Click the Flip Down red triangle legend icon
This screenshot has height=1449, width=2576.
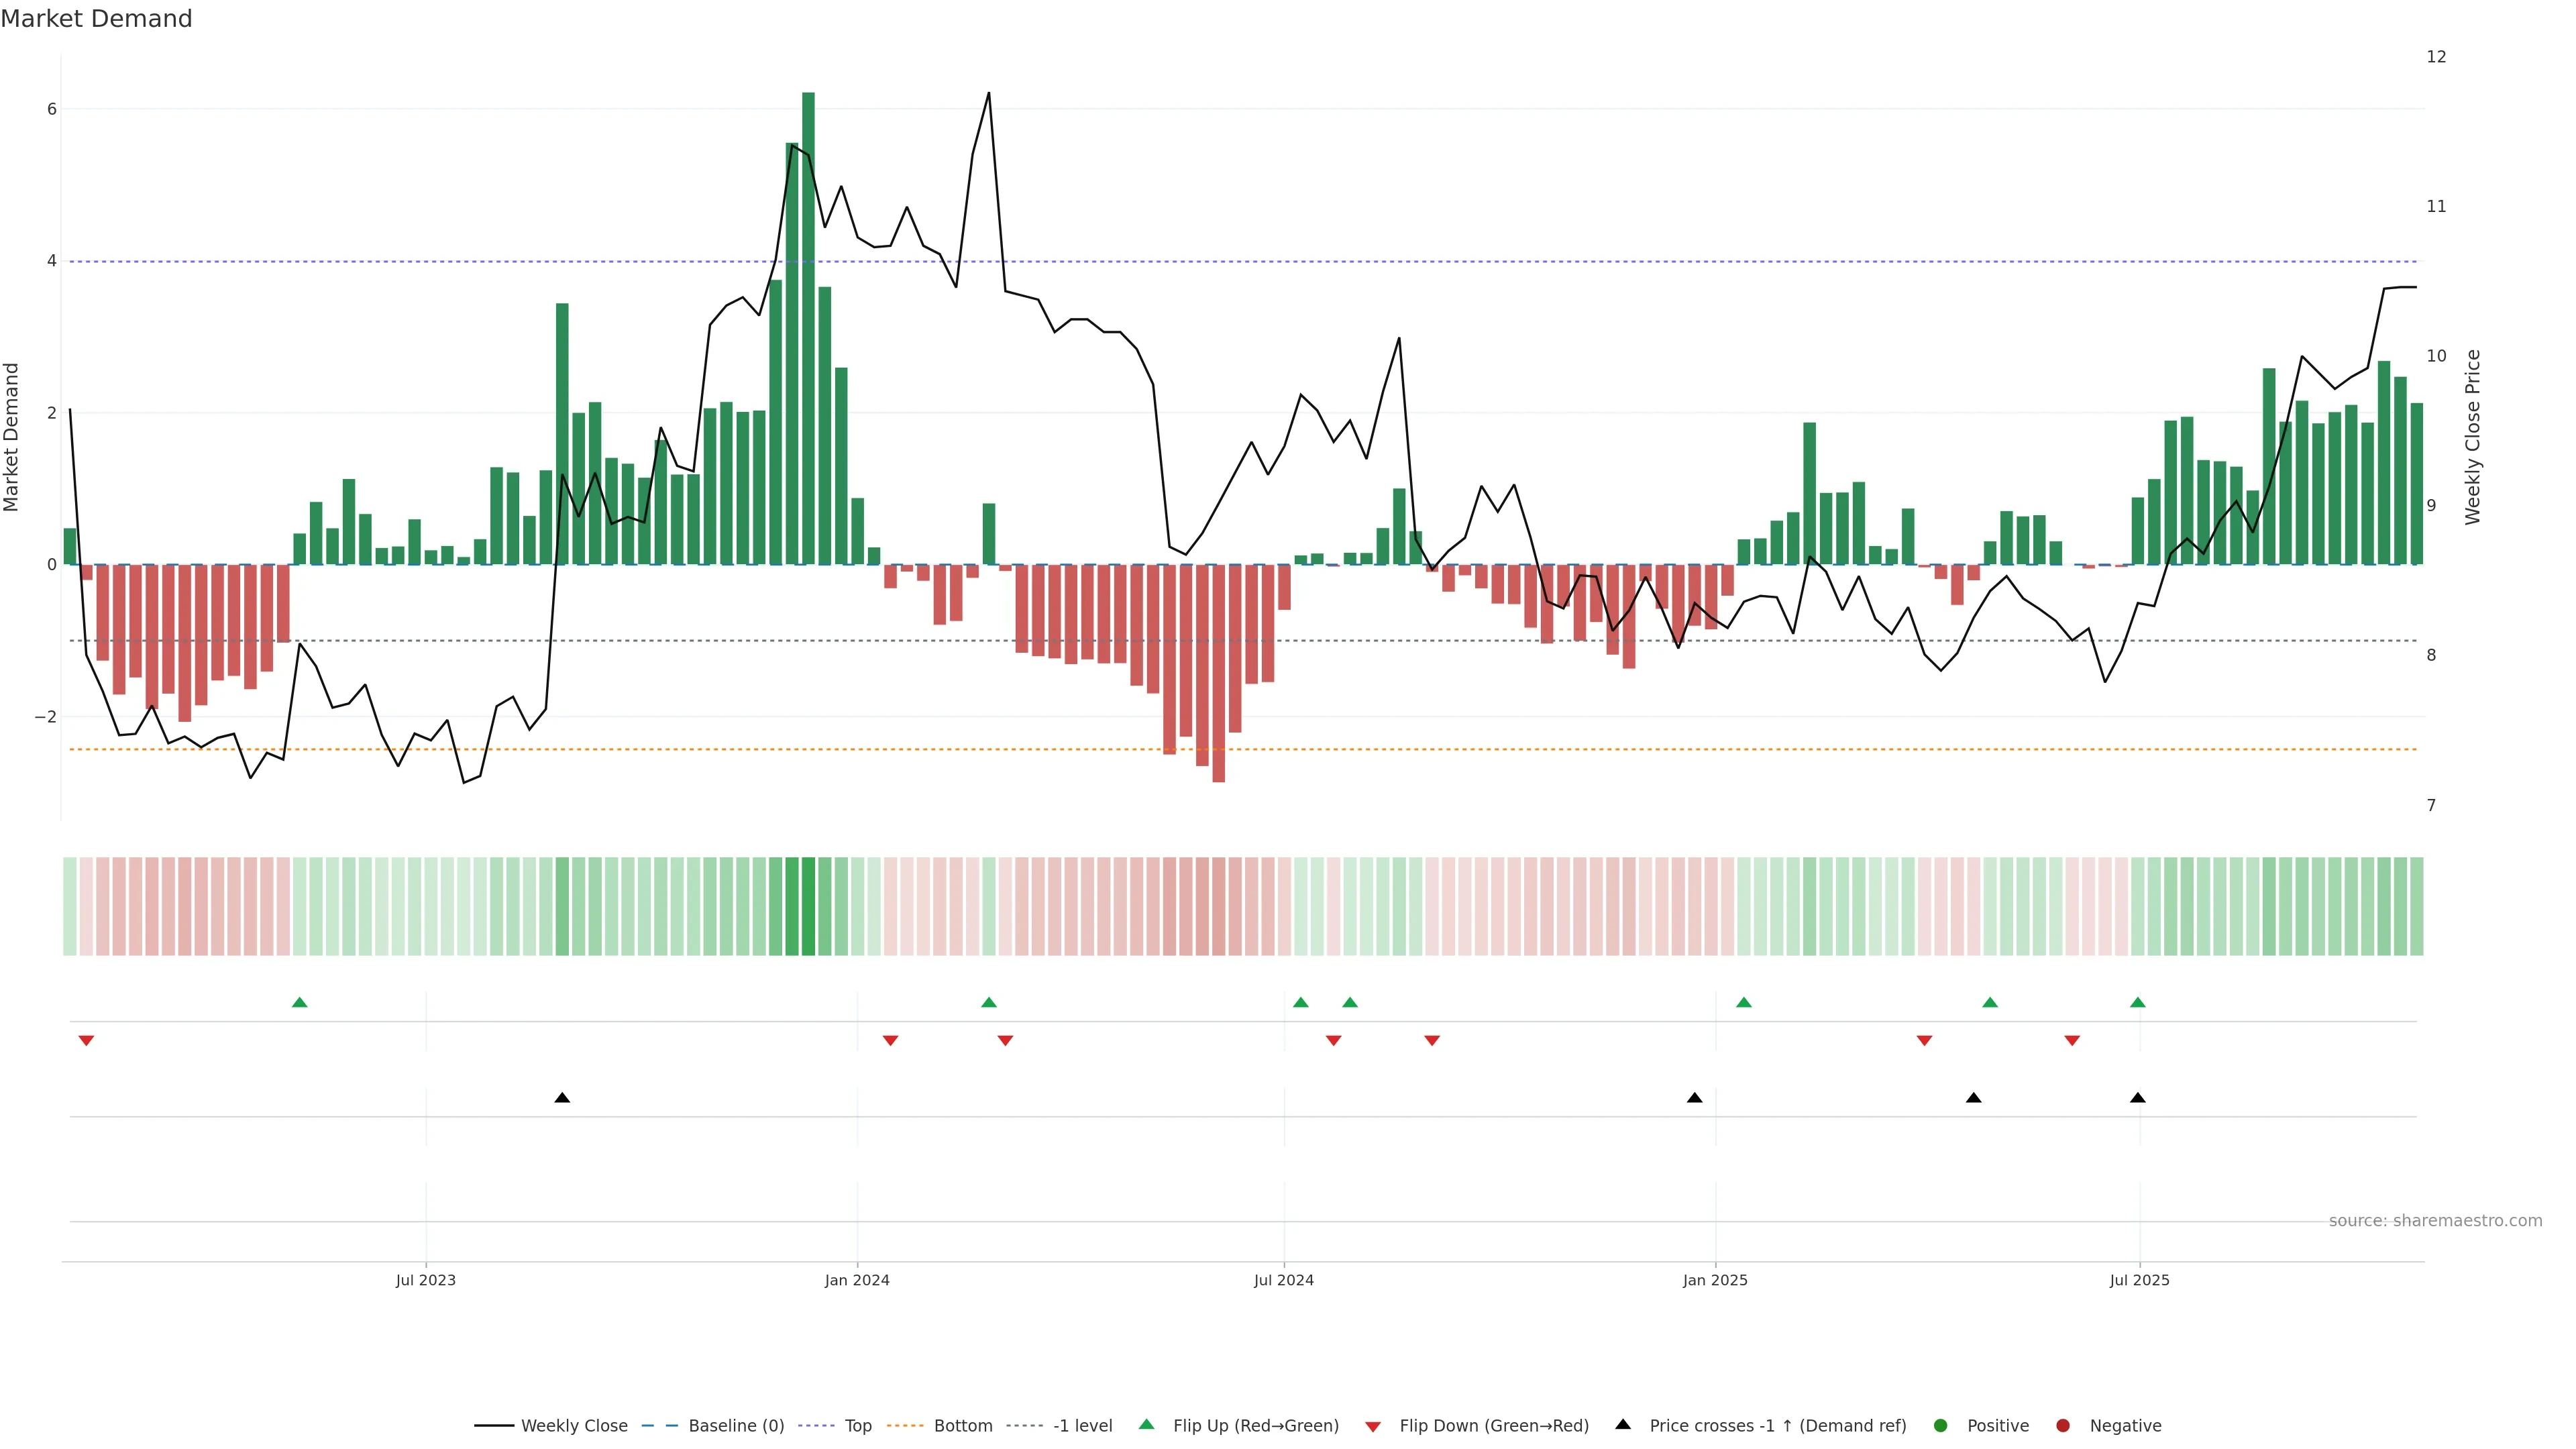pyautogui.click(x=1373, y=1426)
